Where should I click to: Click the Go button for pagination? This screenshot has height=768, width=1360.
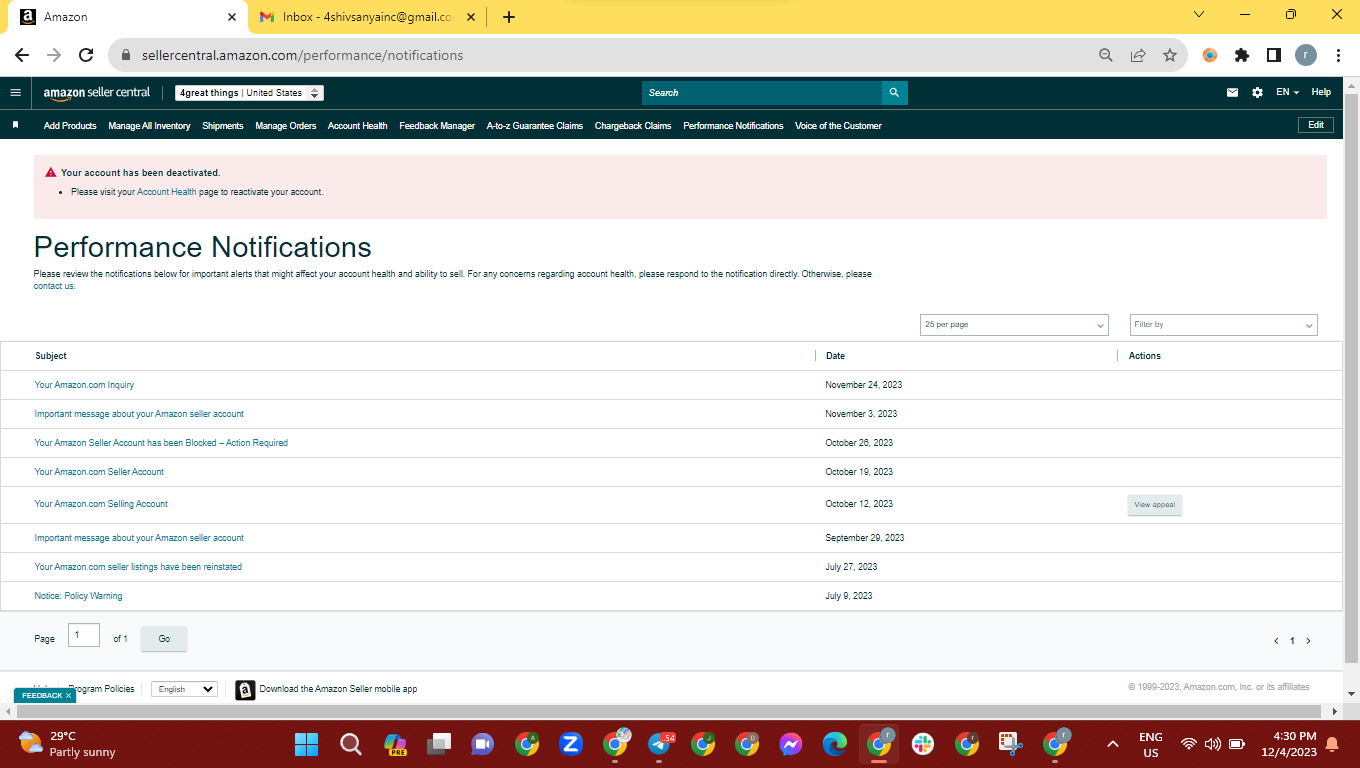point(164,639)
